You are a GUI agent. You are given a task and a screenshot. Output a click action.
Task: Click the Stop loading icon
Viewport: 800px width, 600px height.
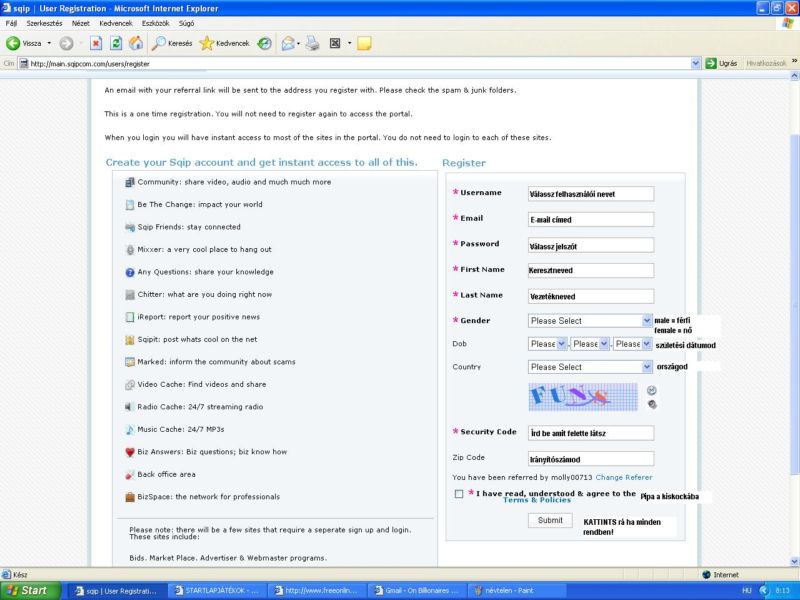tap(96, 43)
